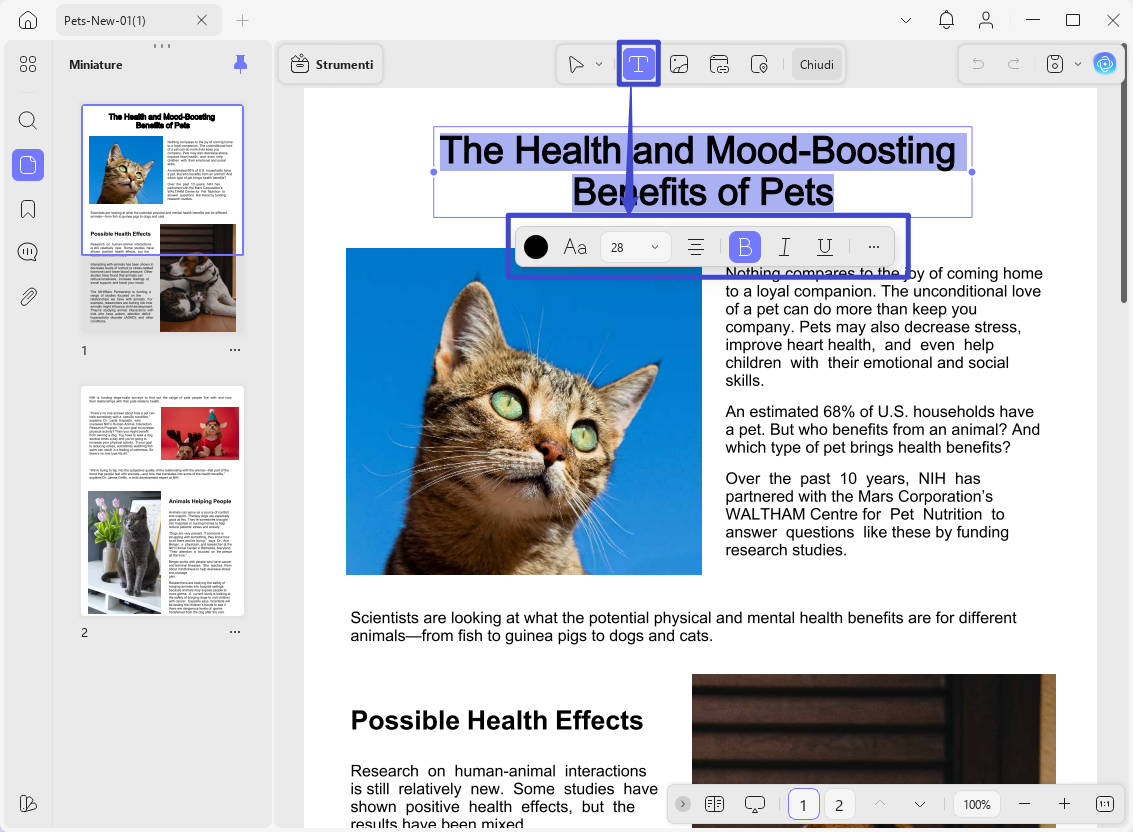Open the bookmarks panel
The image size is (1133, 832).
point(27,209)
